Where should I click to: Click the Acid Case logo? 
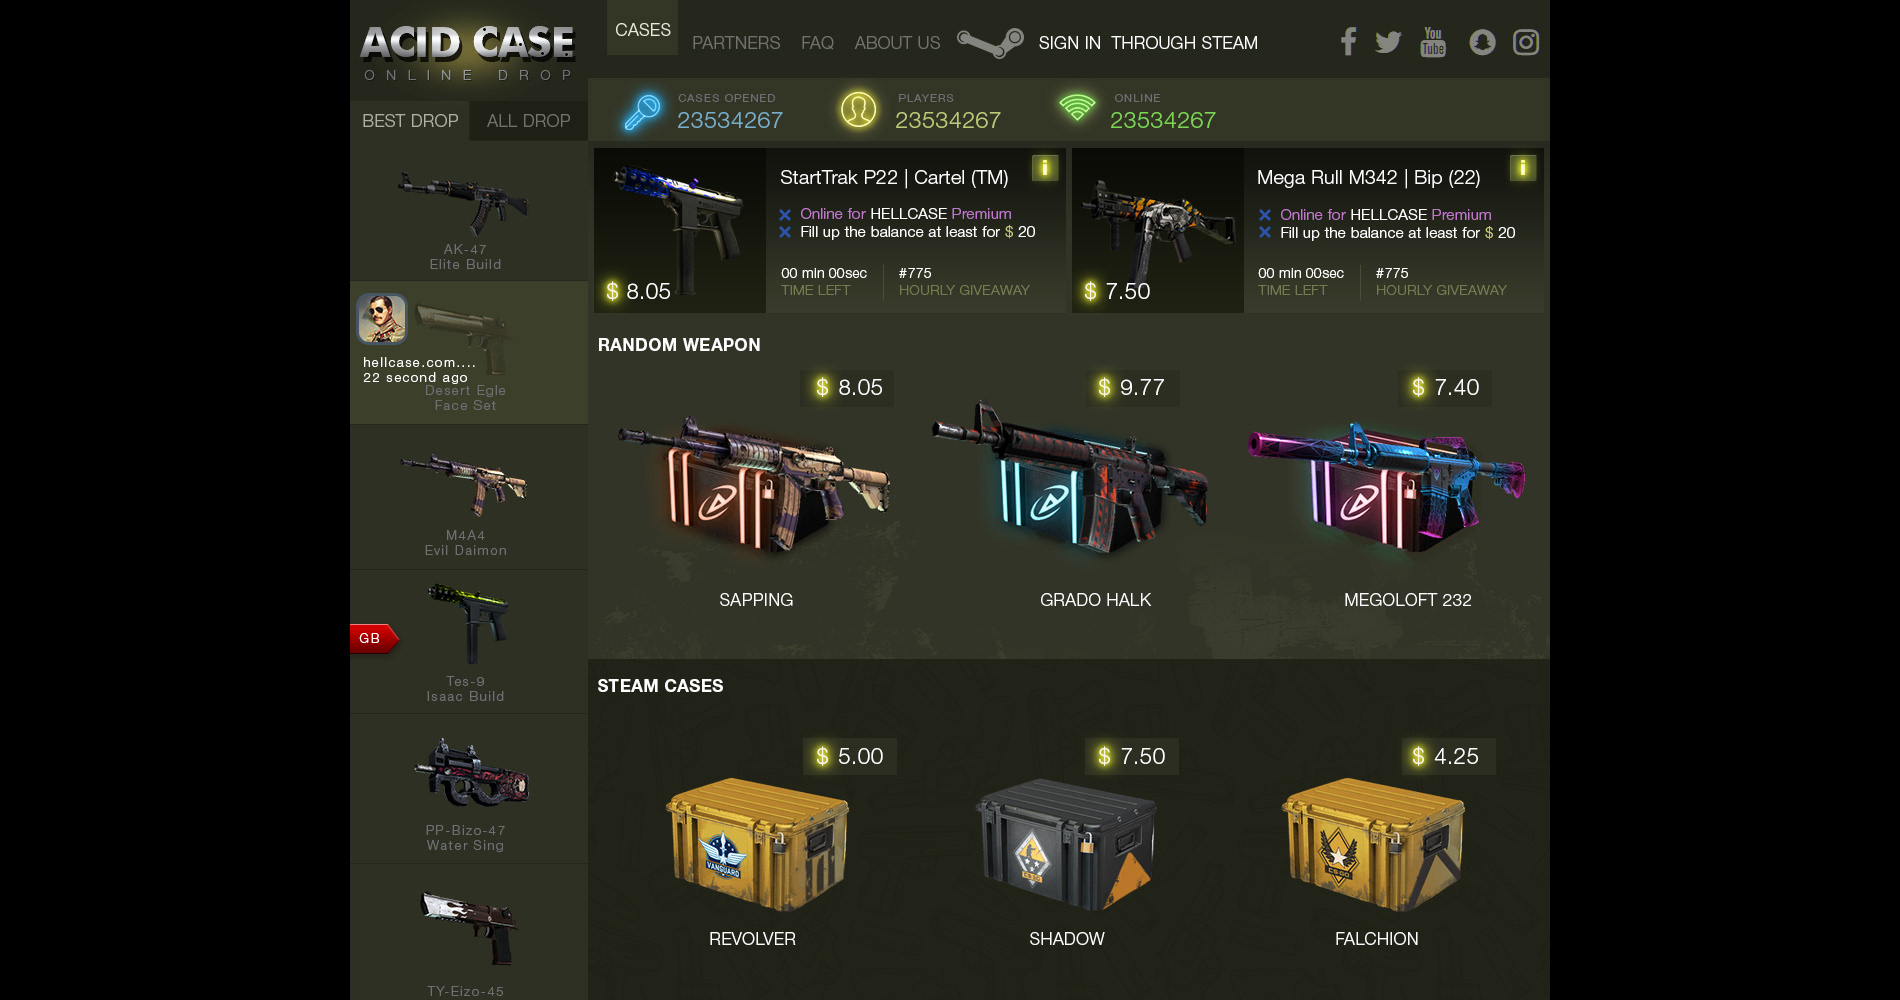tap(467, 52)
